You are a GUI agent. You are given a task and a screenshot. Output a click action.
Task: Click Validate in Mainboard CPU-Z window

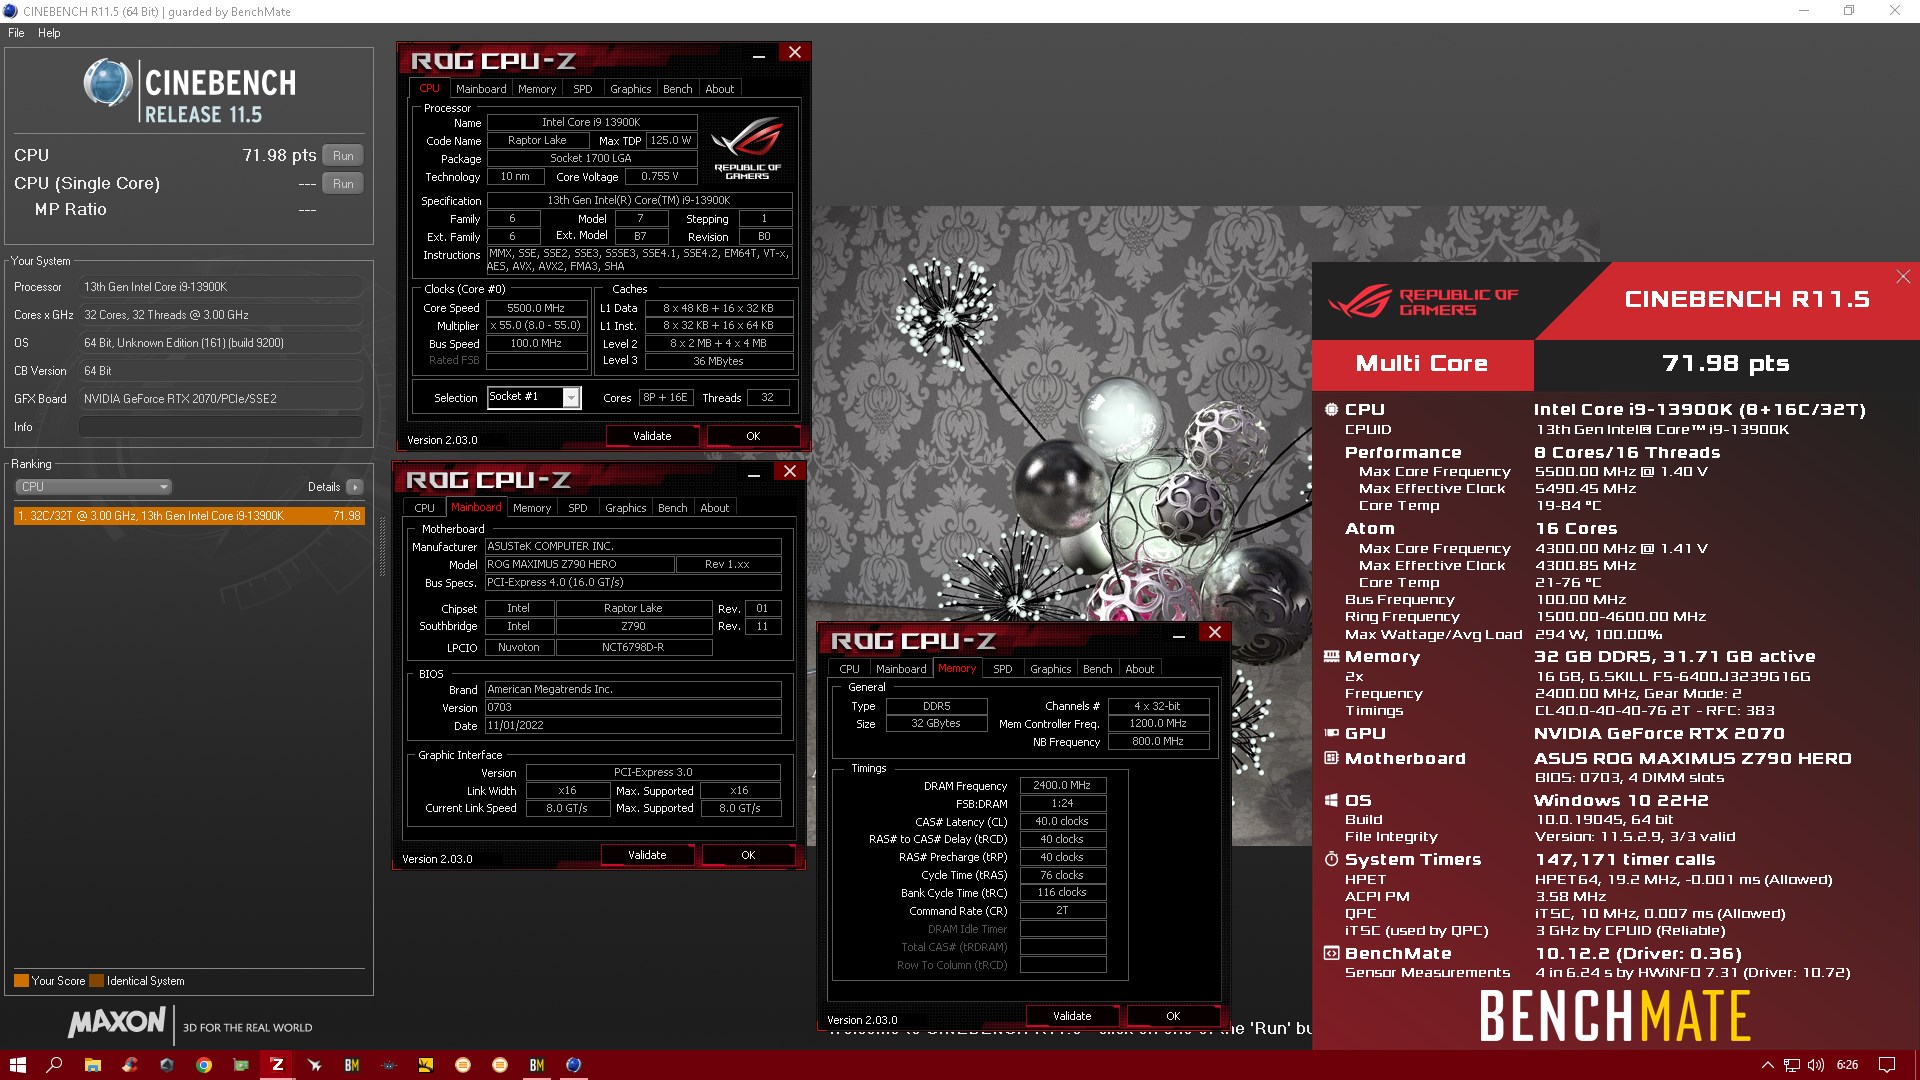coord(647,855)
